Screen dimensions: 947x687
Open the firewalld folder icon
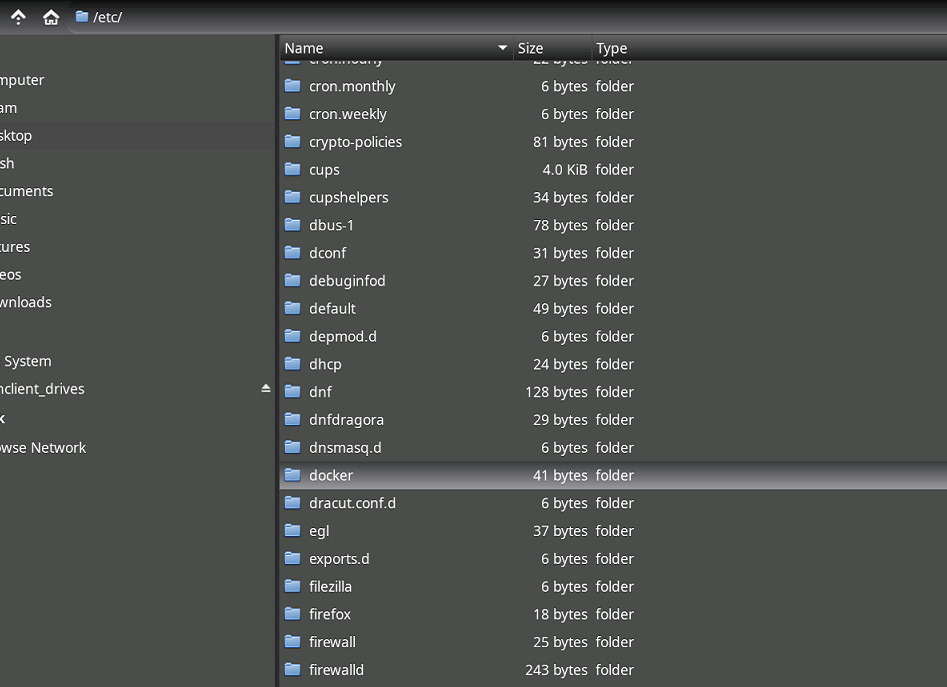click(x=290, y=670)
